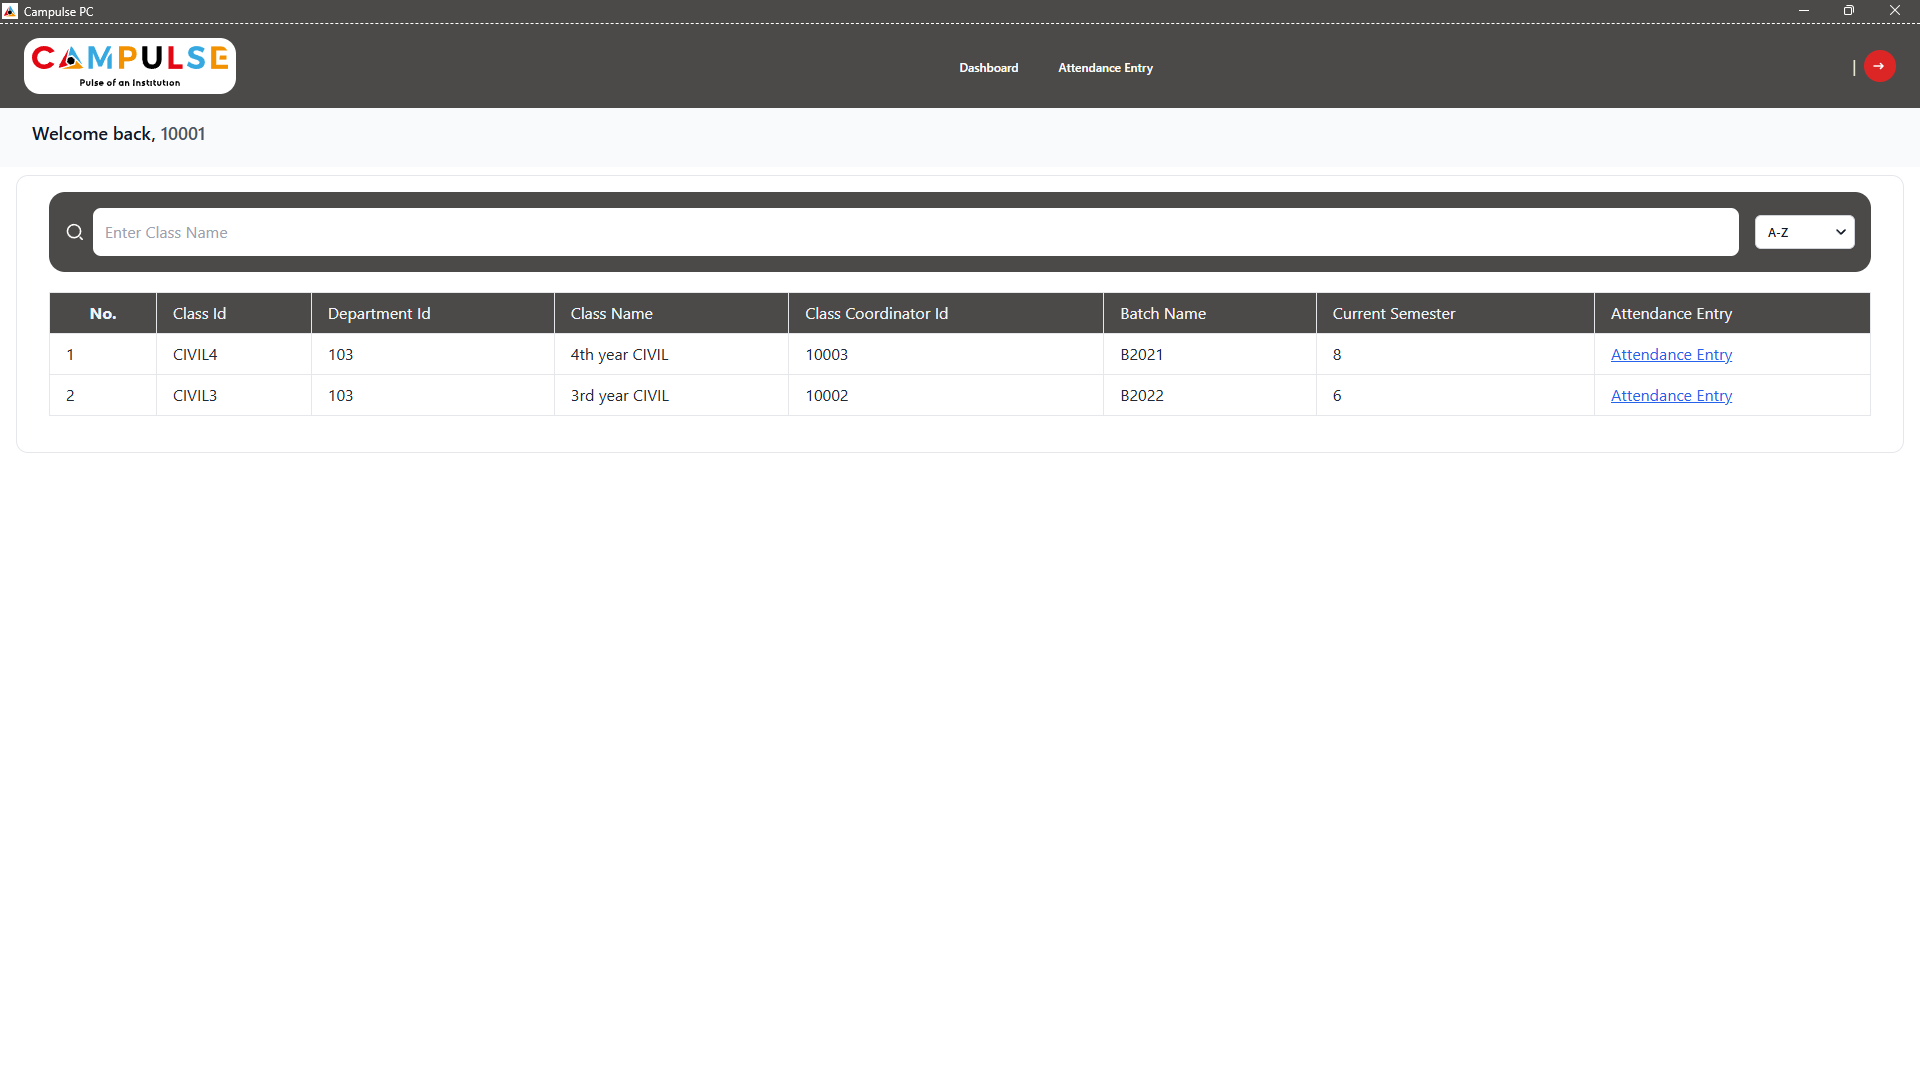Click the red logout arrow button
Screen dimensions: 1920x1080
tap(1879, 66)
